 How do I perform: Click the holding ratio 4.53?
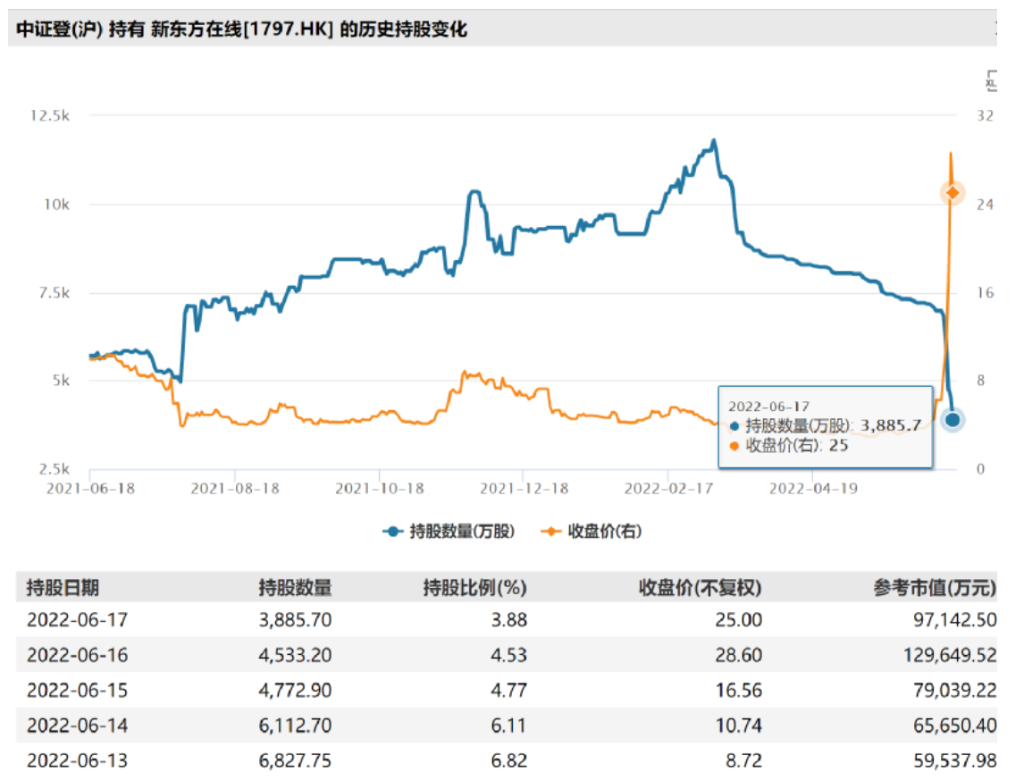509,655
